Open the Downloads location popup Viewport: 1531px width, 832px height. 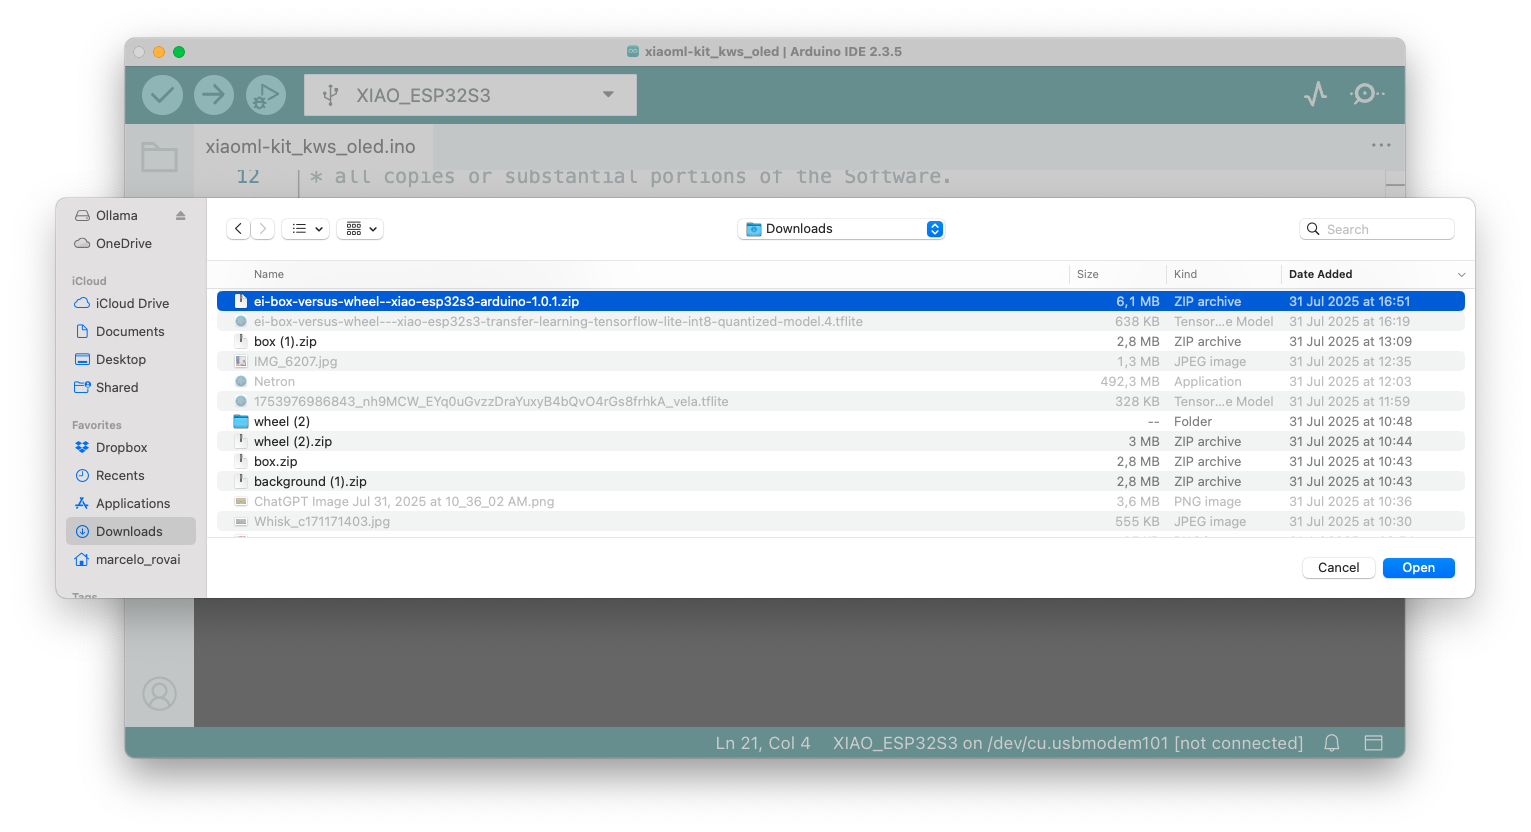point(841,229)
